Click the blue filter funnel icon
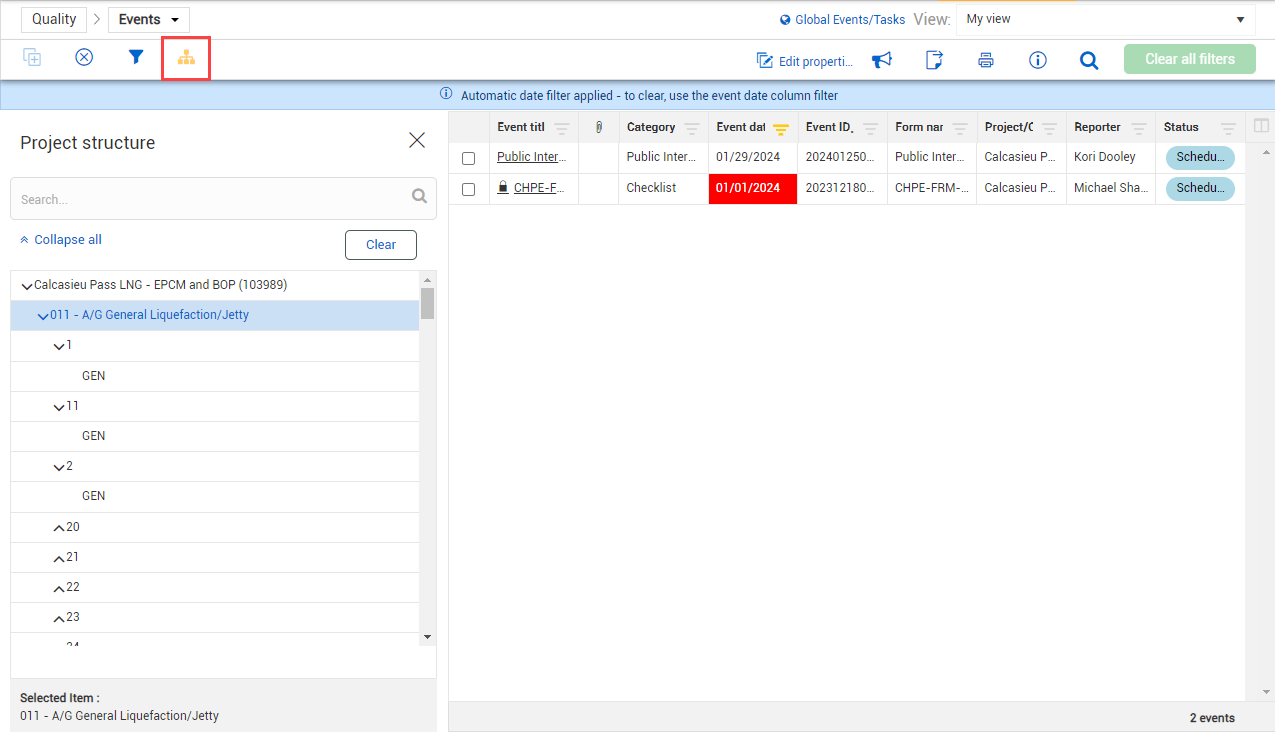 click(x=136, y=58)
